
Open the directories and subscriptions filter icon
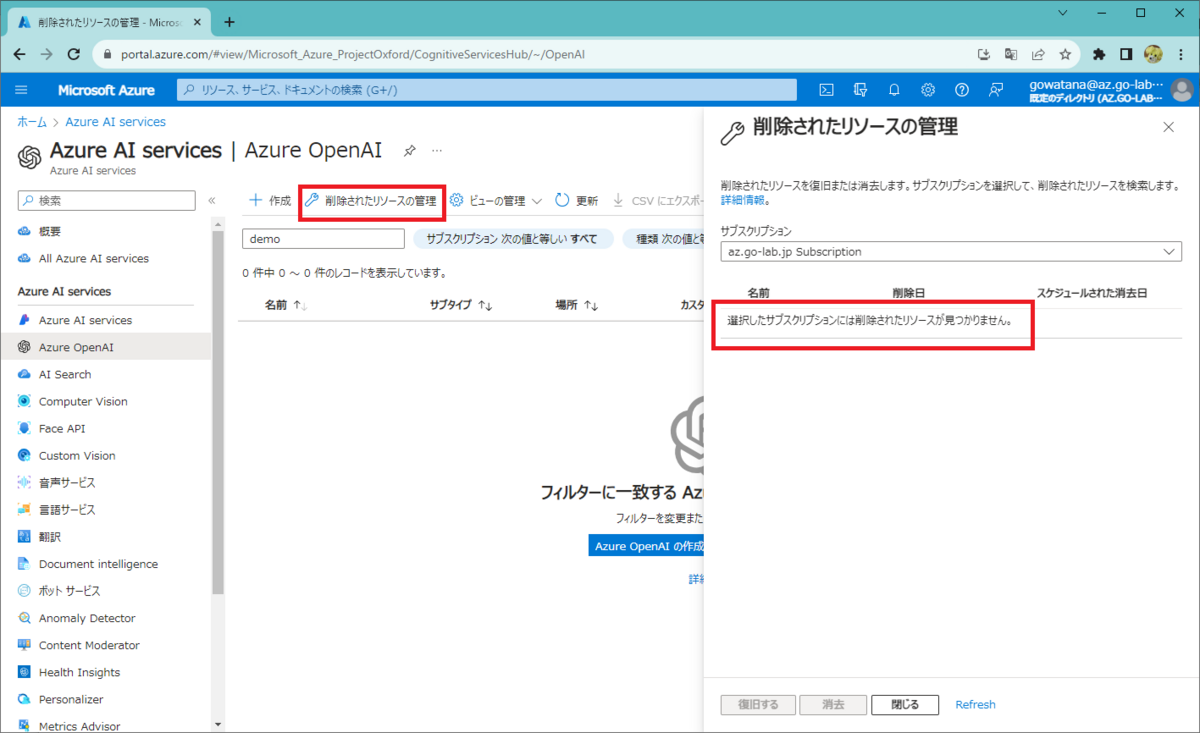861,90
